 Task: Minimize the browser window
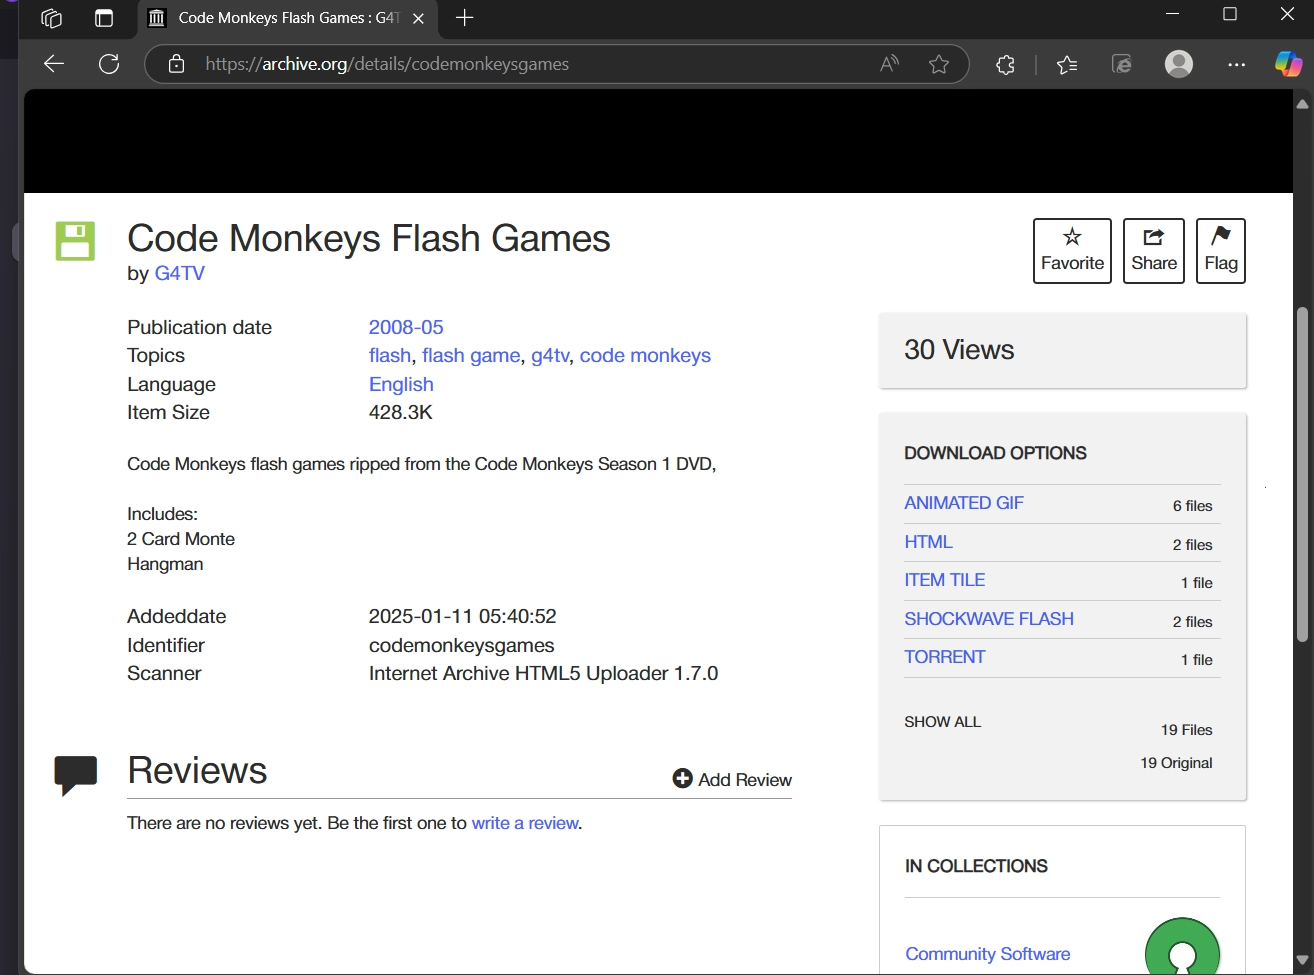click(1173, 15)
